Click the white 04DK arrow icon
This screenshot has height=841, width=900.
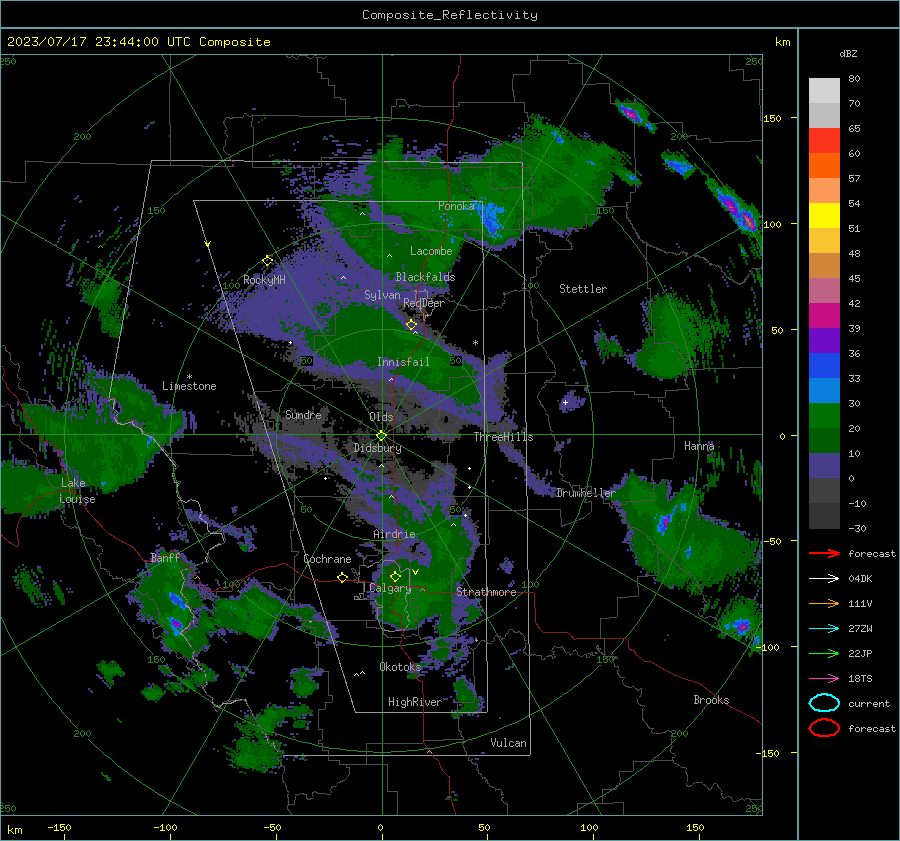tap(824, 579)
